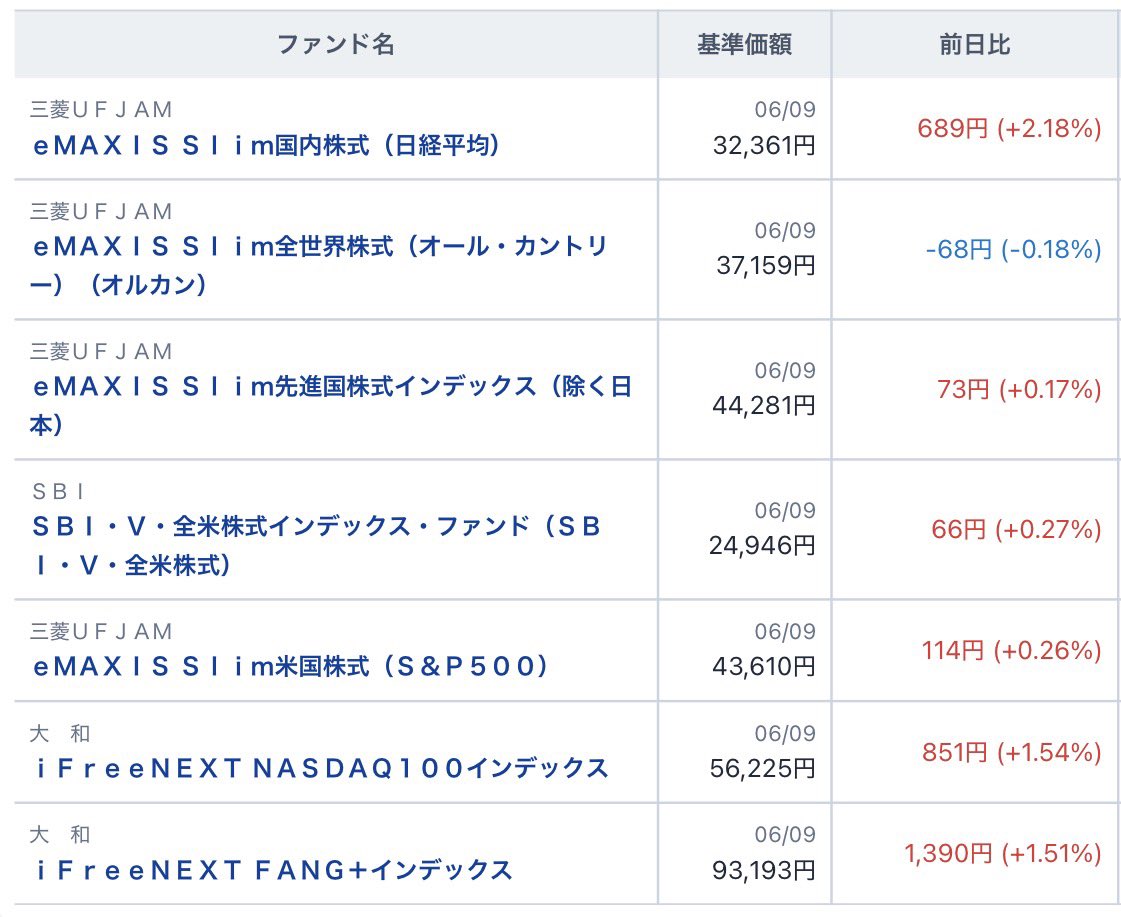Screen dimensions: 1121x917
Task: Open eMAXIS Slim先進国株式インデックス fund link
Action: [330, 405]
